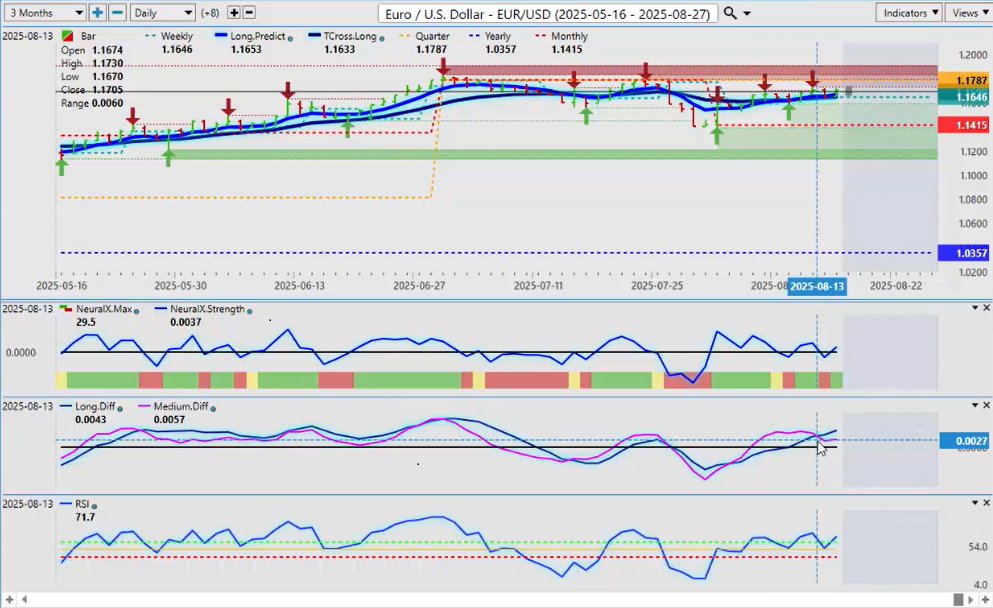This screenshot has height=608, width=993.
Task: Toggle the Long.Predict line legend
Action: tap(254, 36)
